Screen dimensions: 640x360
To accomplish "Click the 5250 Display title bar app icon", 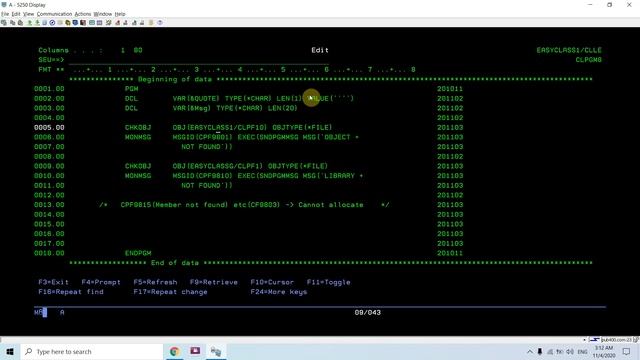I will [x=4, y=5].
